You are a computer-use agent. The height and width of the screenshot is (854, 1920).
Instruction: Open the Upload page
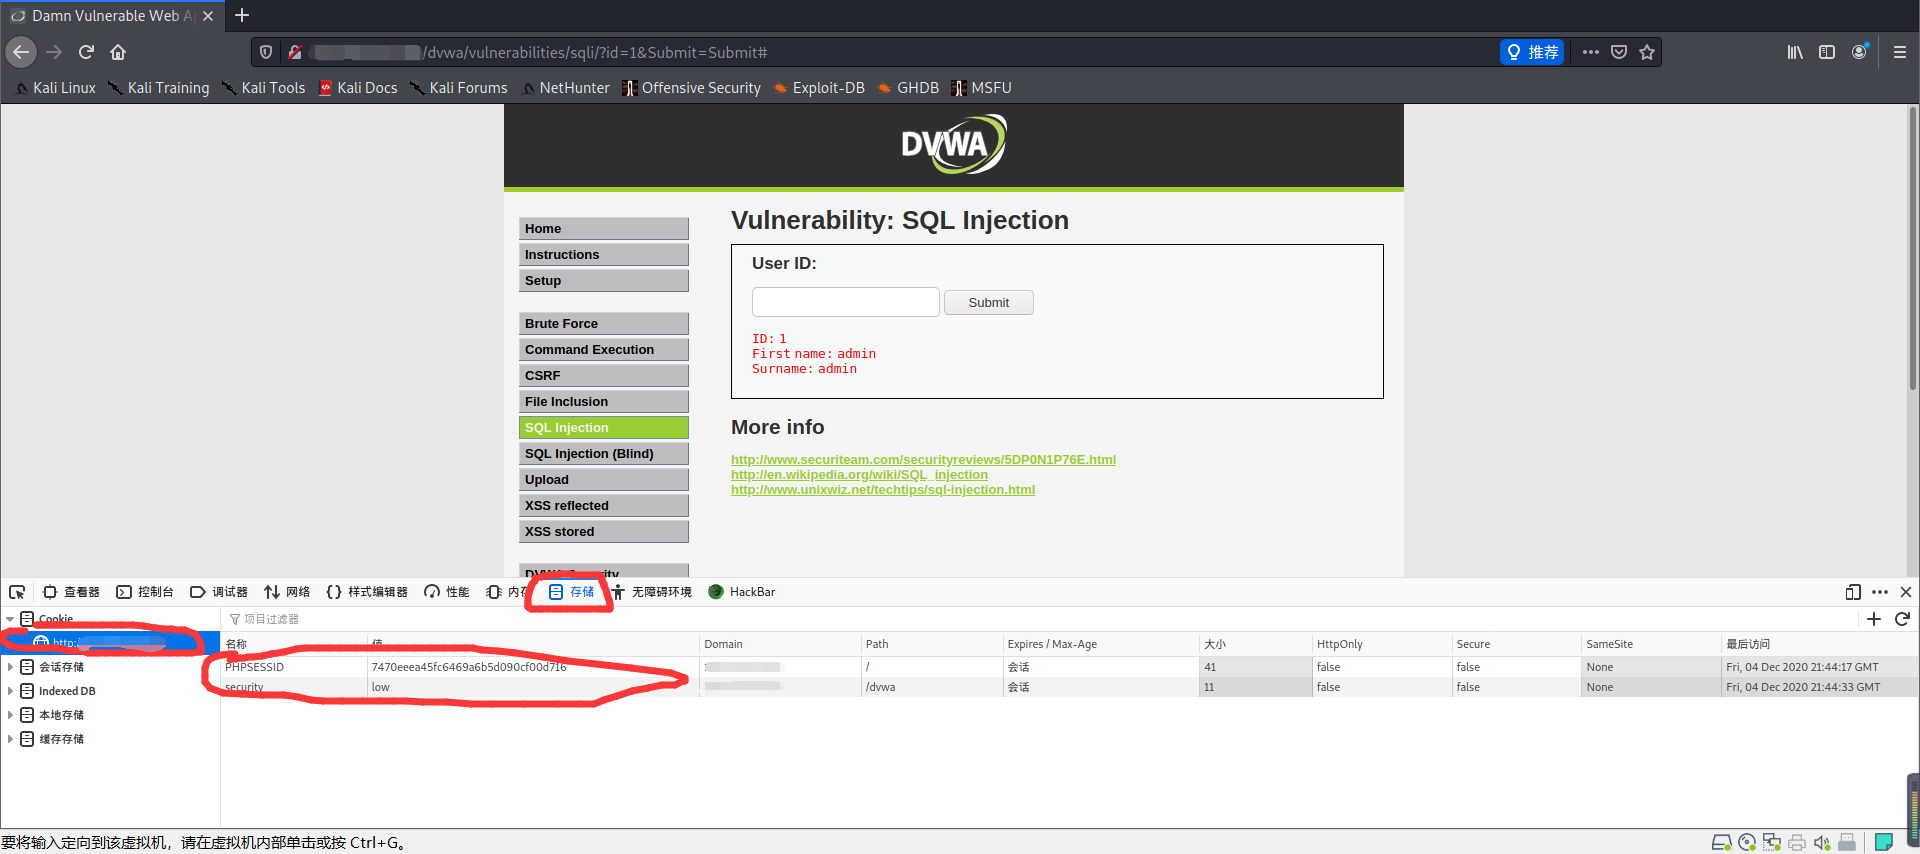604,480
